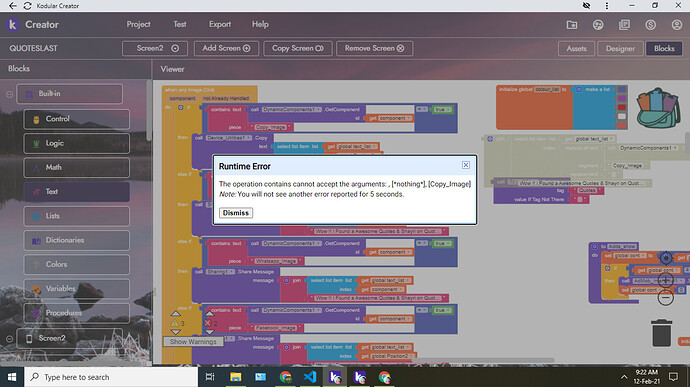Zoom out using the minus circle
Image resolution: width=690 pixels, height=387 pixels.
(x=665, y=298)
